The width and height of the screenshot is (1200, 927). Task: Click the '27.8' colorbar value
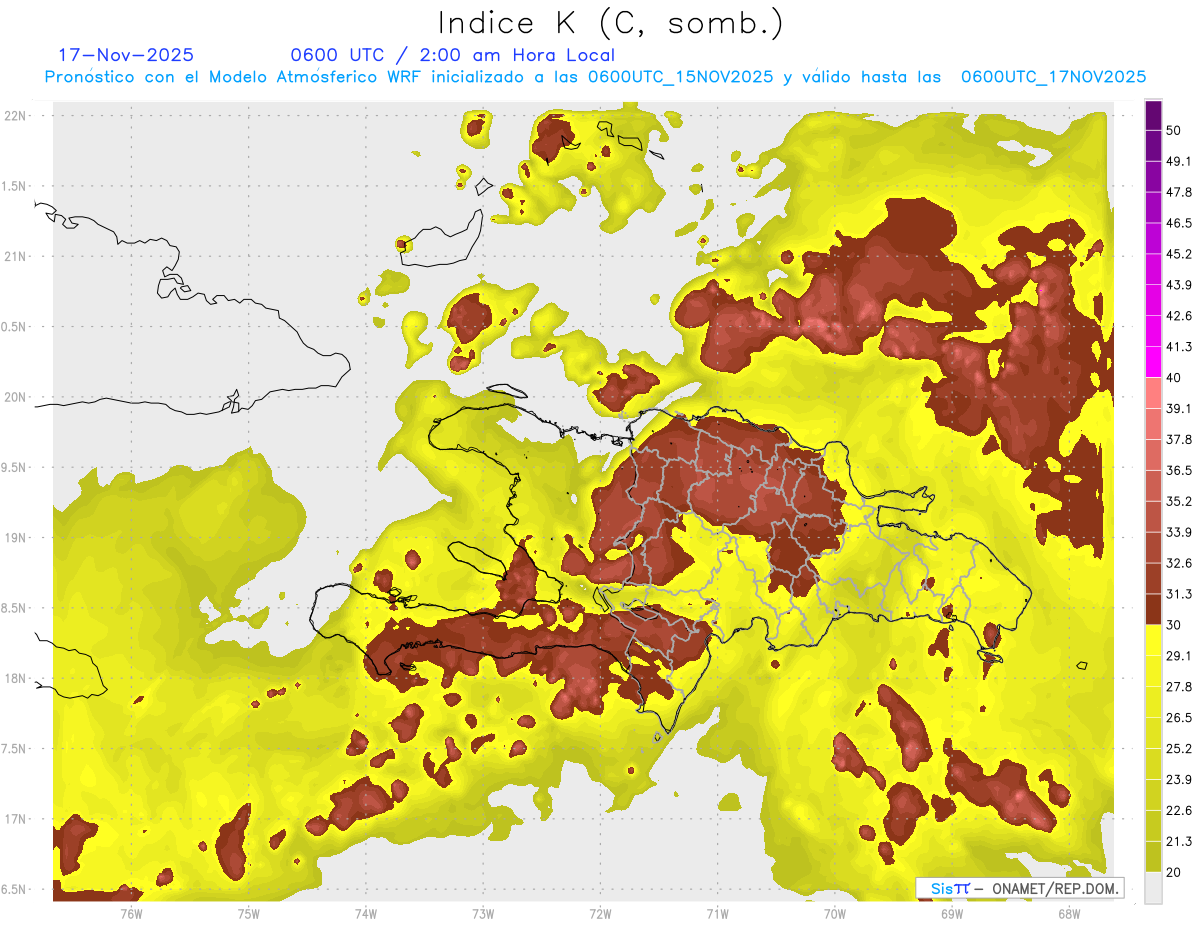coord(1179,688)
